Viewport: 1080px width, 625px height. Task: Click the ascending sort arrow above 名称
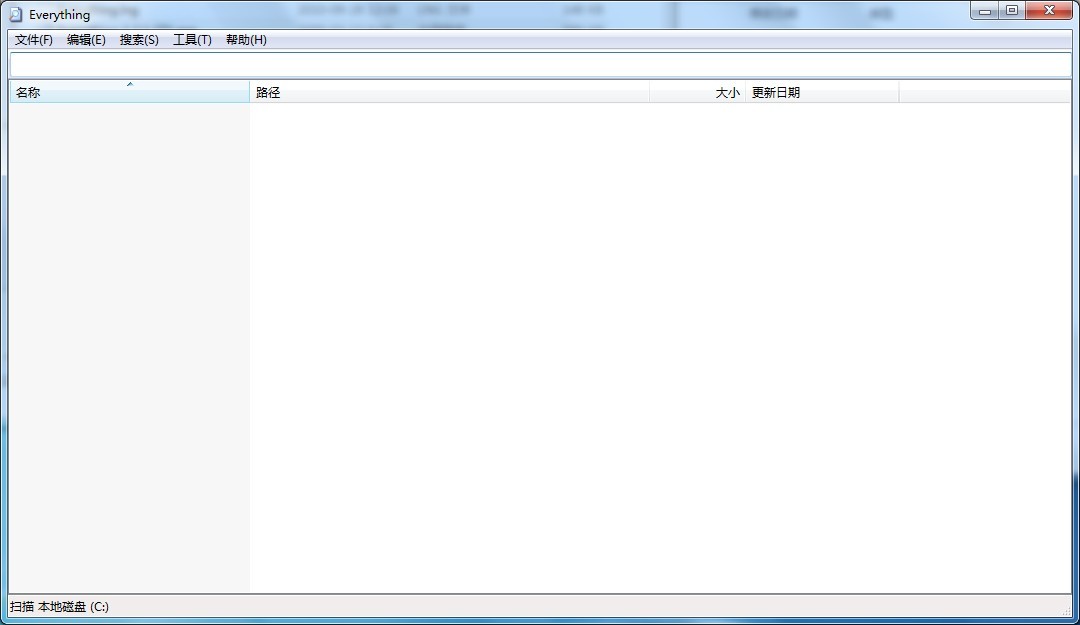pos(129,84)
